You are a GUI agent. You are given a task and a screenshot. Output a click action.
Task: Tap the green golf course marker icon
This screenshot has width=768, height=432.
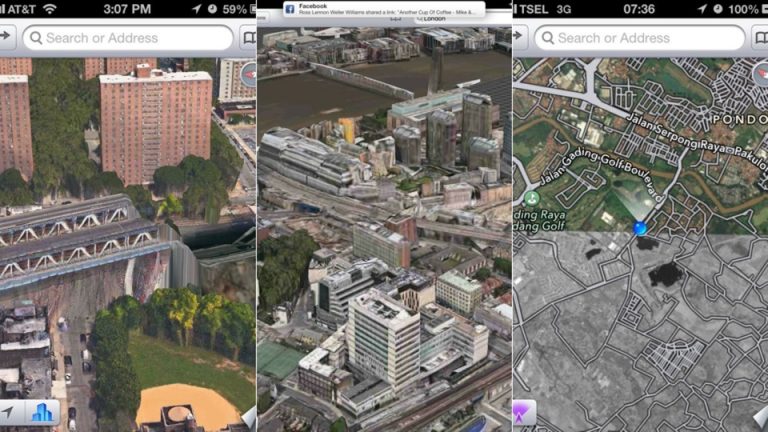[531, 198]
